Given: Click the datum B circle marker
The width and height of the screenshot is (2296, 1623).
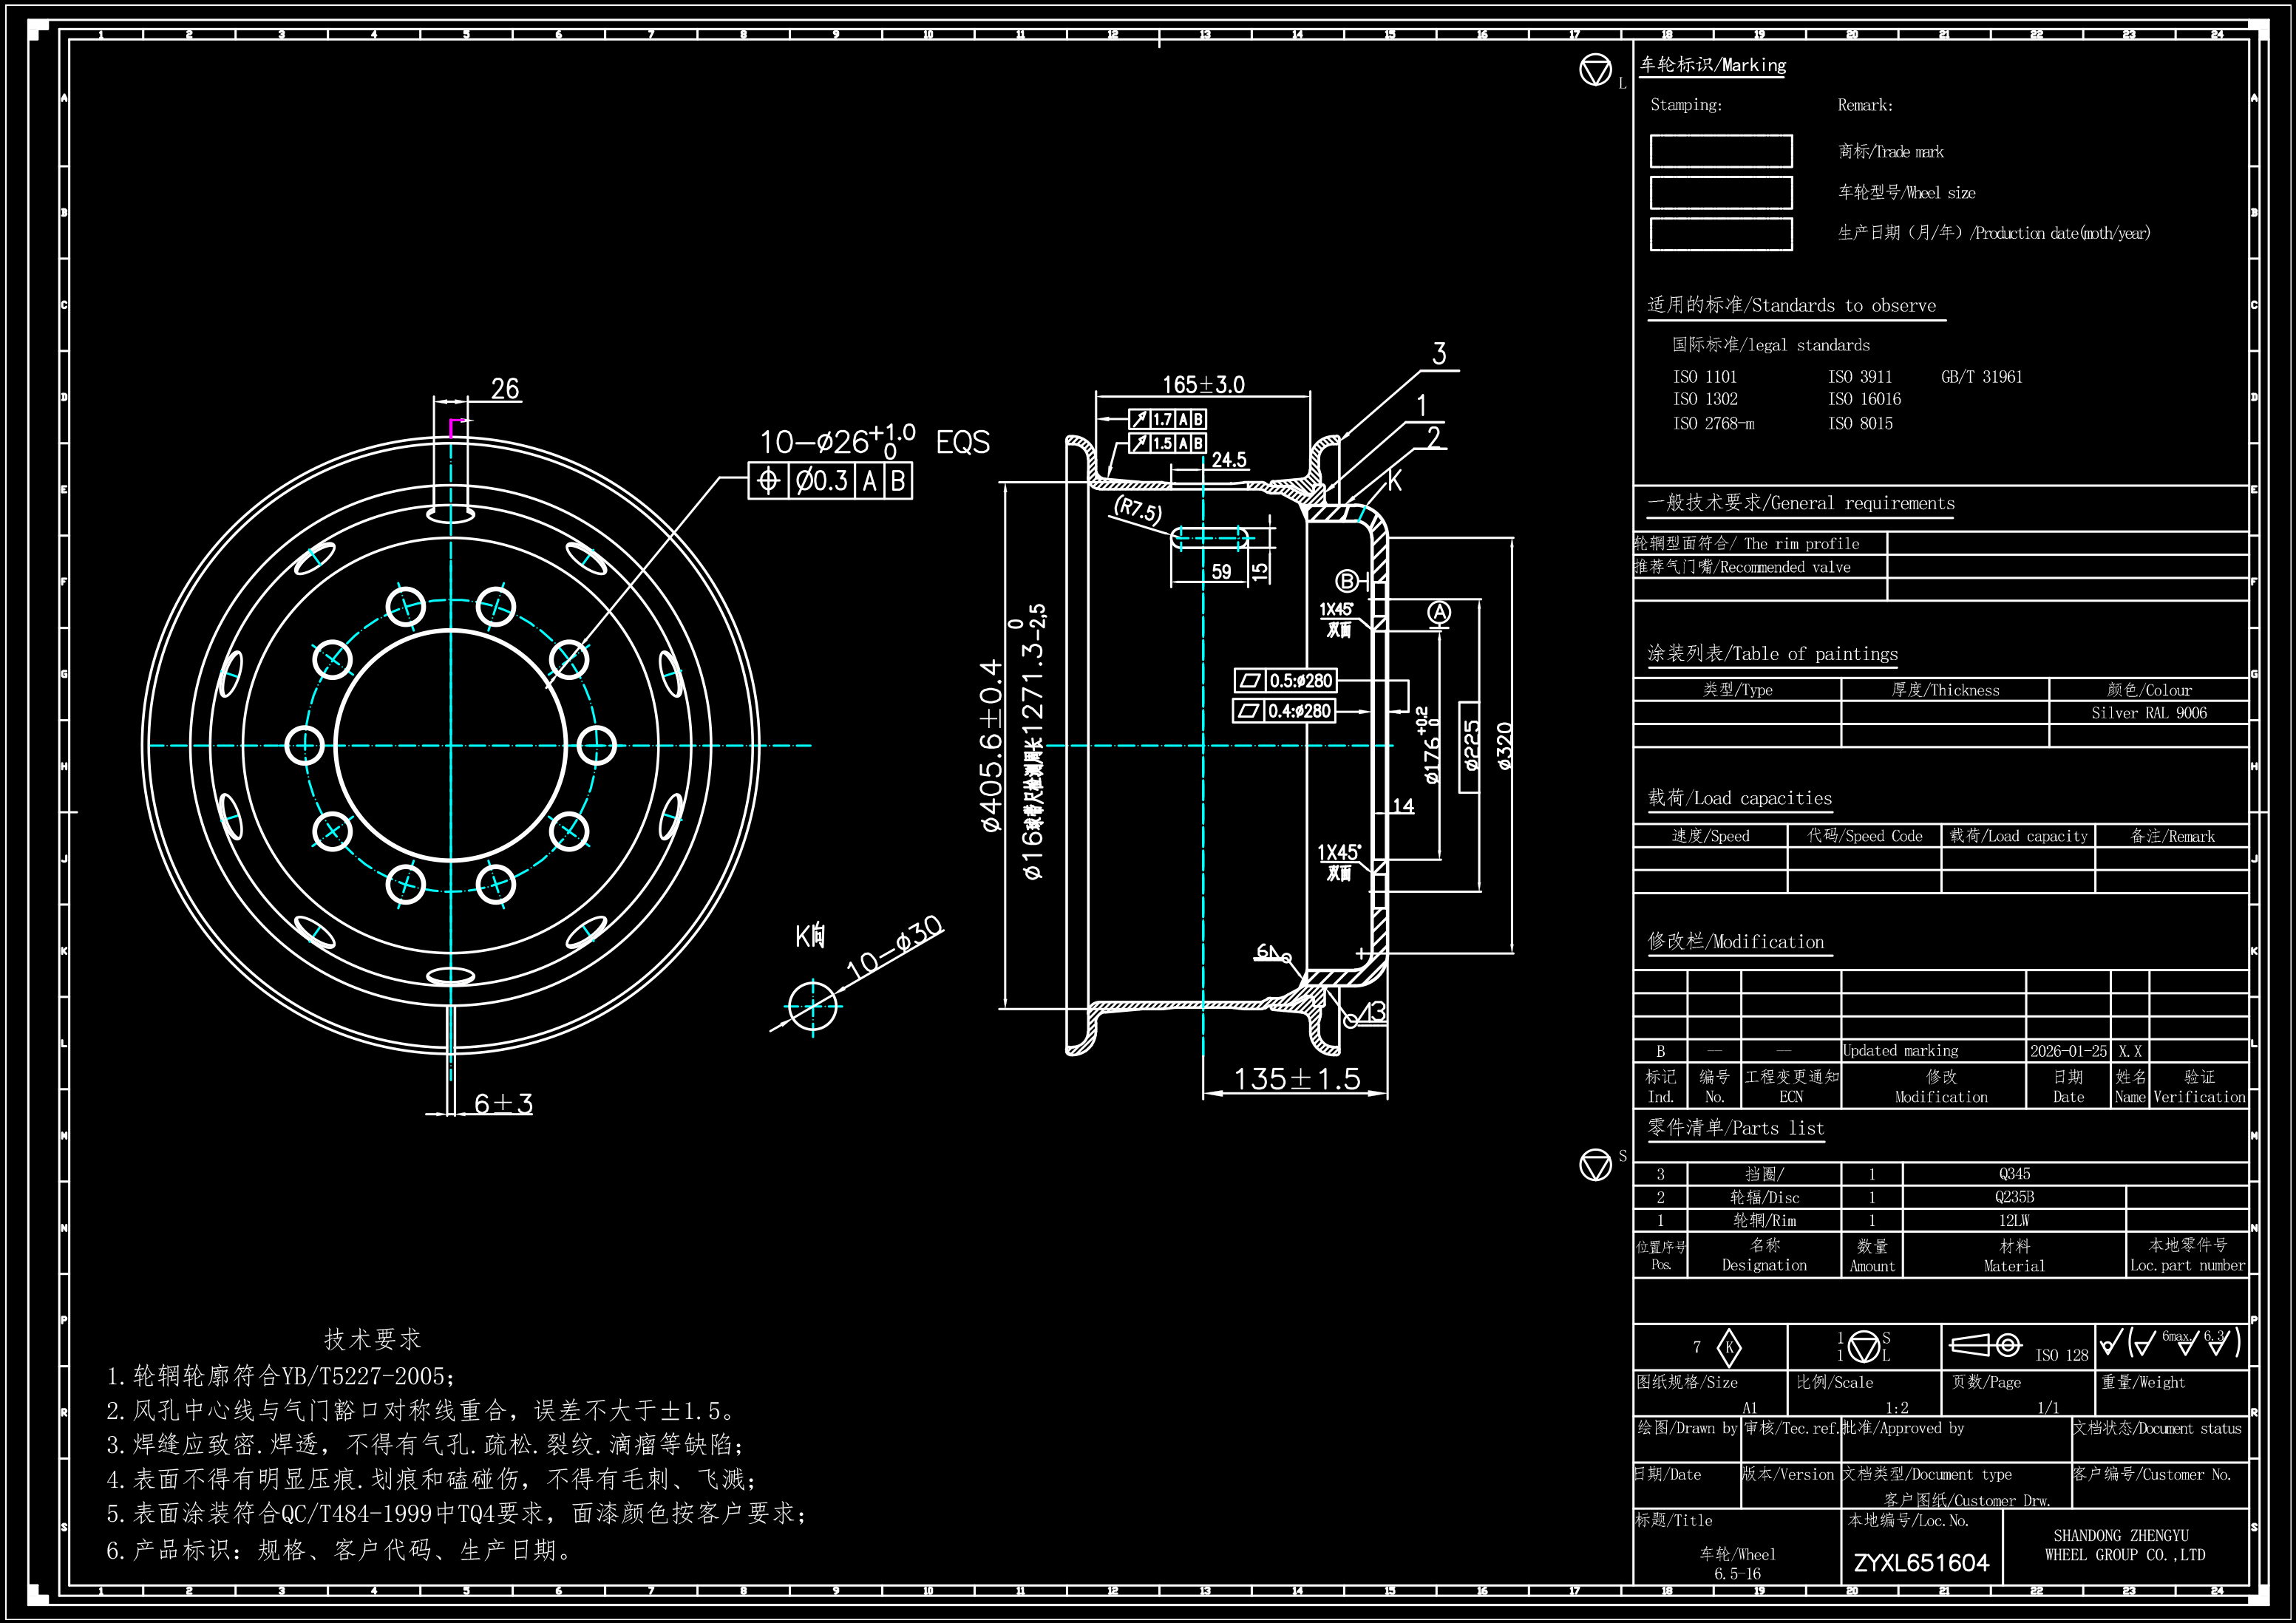Looking at the screenshot, I should 1347,580.
